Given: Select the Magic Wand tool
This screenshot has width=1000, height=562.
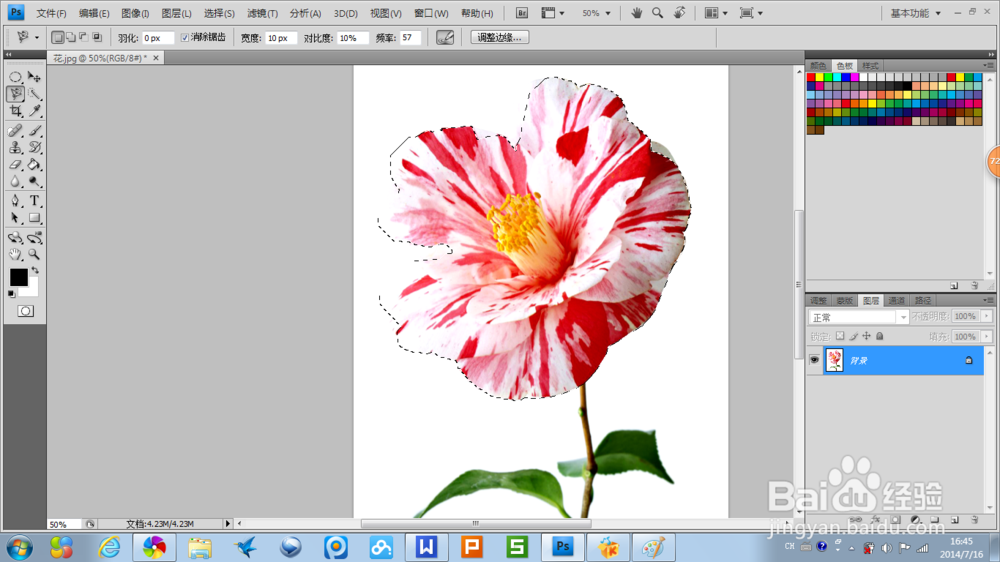Looking at the screenshot, I should click(x=34, y=94).
